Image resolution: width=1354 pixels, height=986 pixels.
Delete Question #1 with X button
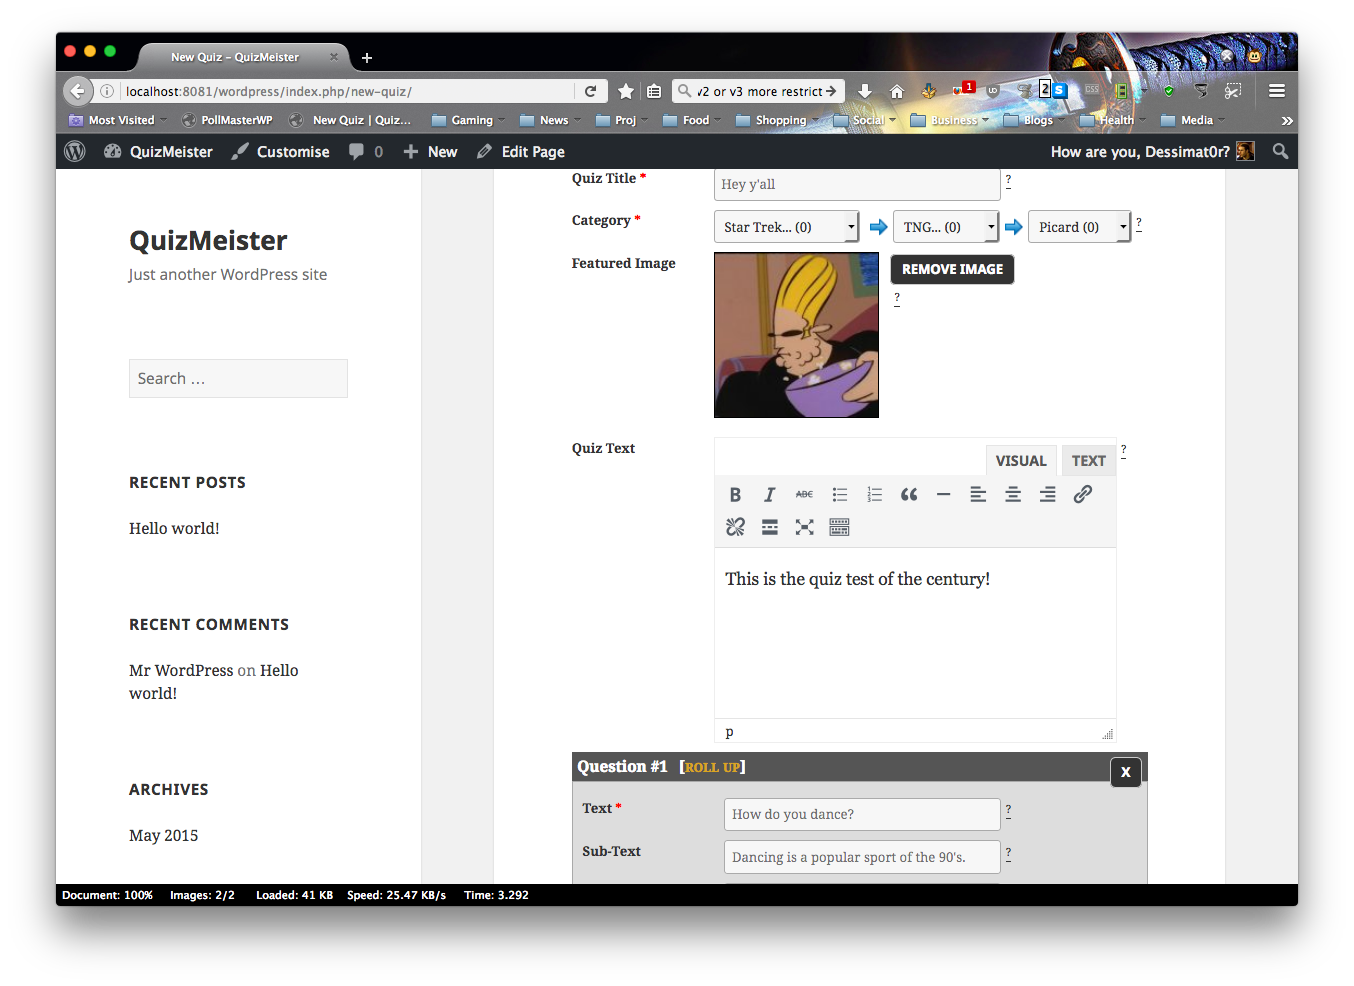(x=1126, y=772)
